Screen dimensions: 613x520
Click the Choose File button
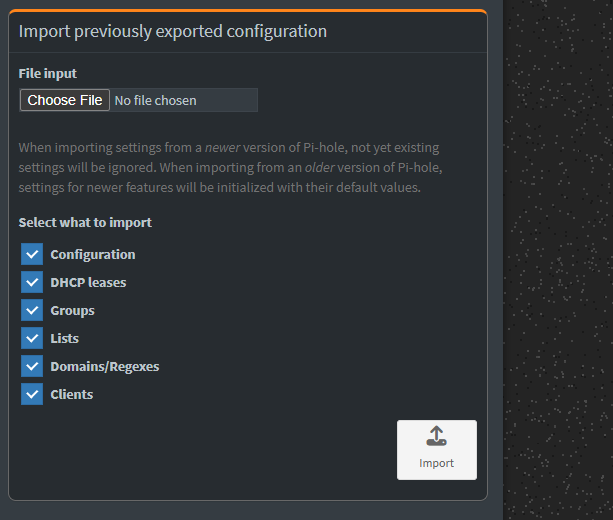[65, 100]
